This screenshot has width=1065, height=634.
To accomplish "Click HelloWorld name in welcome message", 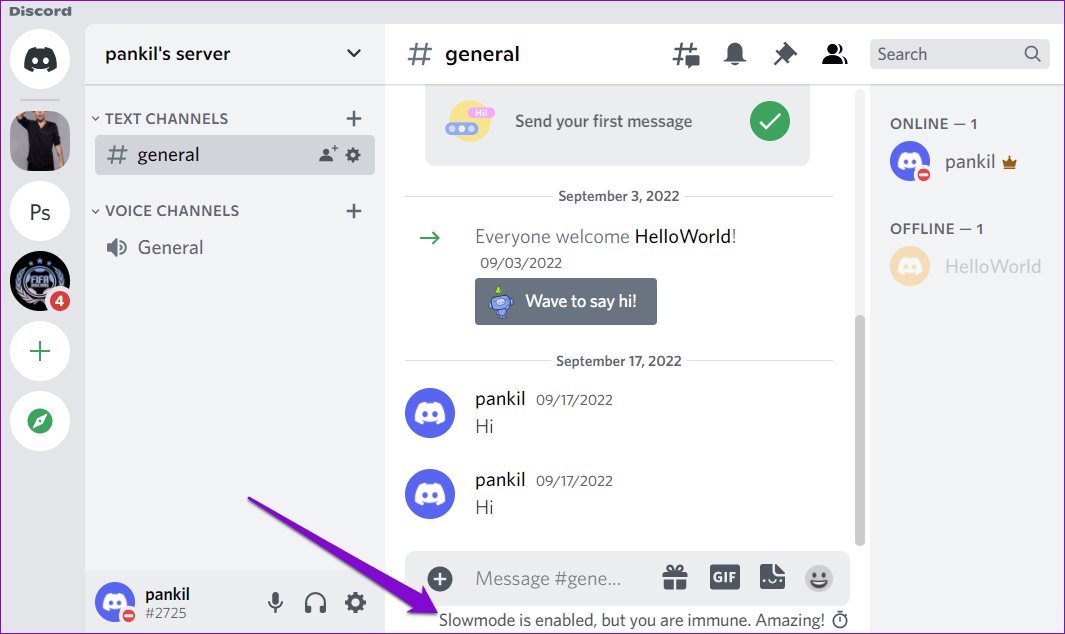I will (683, 236).
